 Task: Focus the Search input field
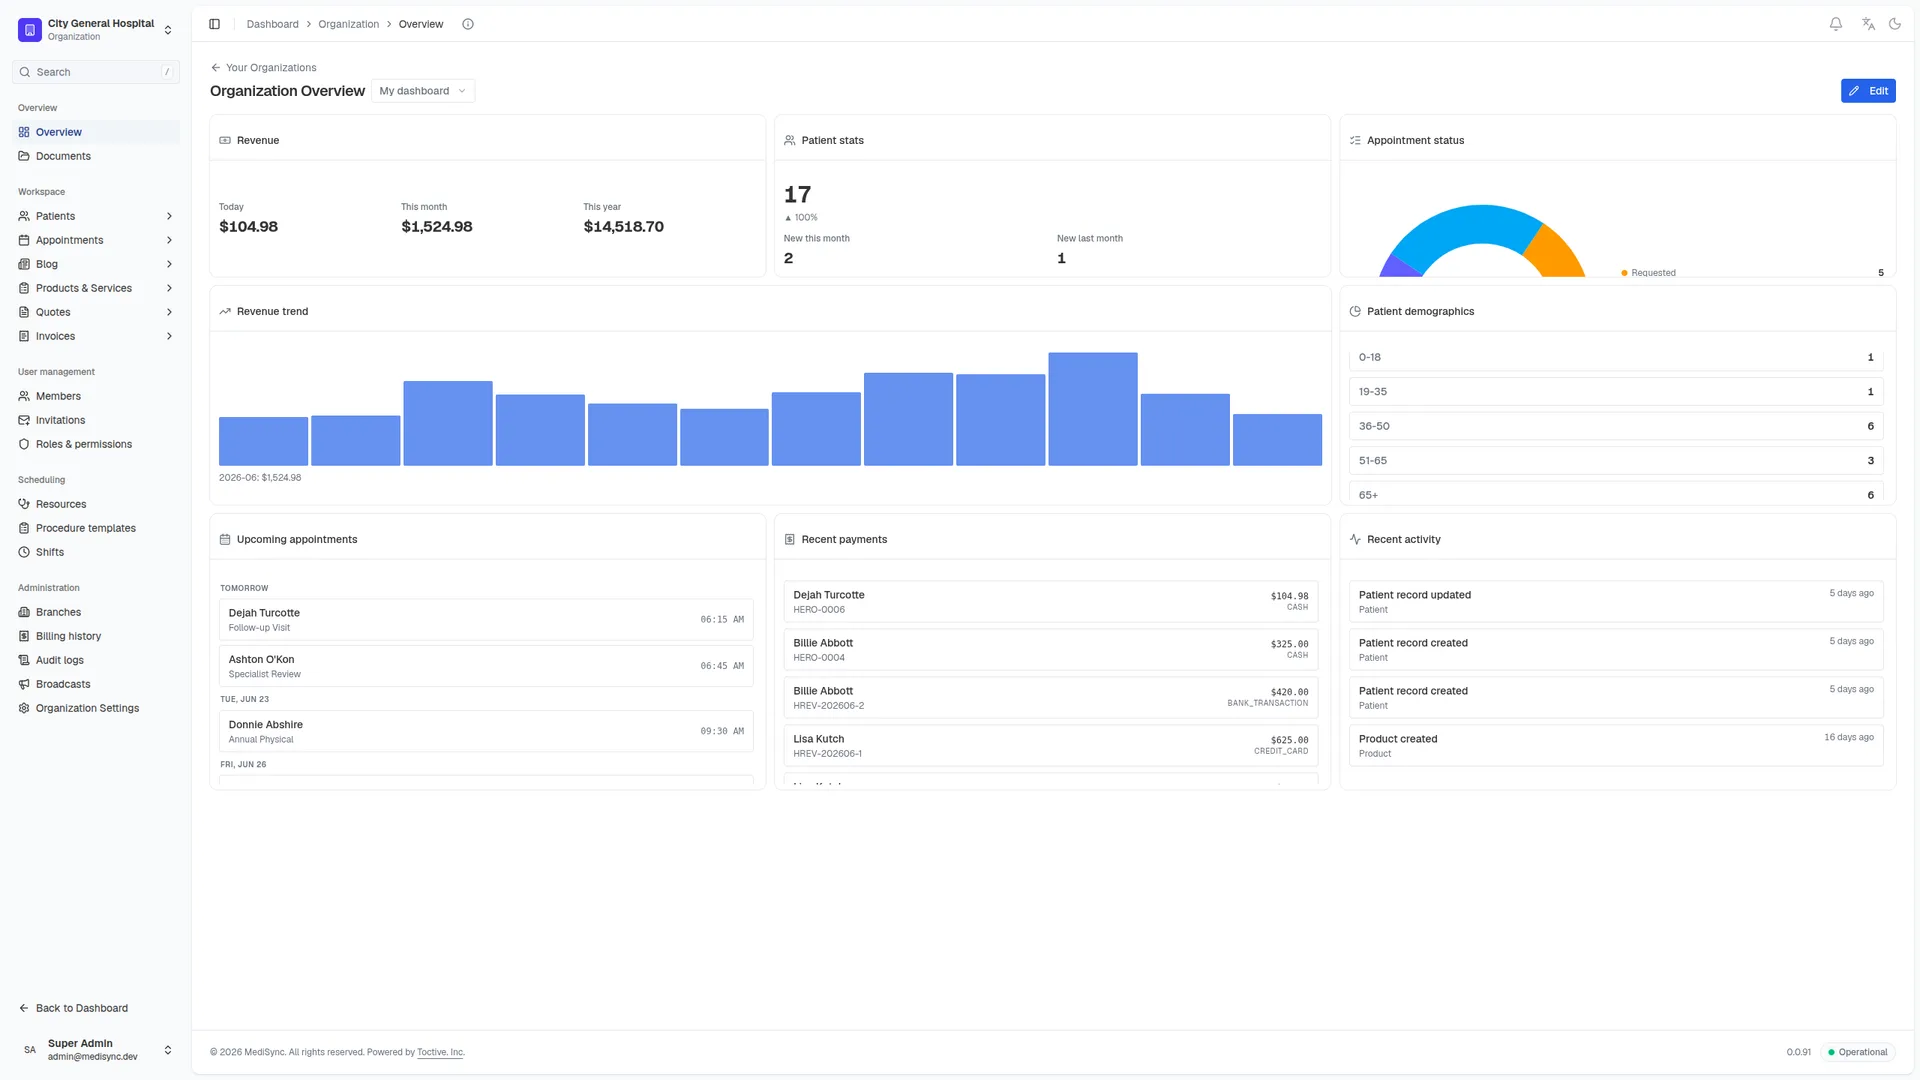tap(96, 72)
